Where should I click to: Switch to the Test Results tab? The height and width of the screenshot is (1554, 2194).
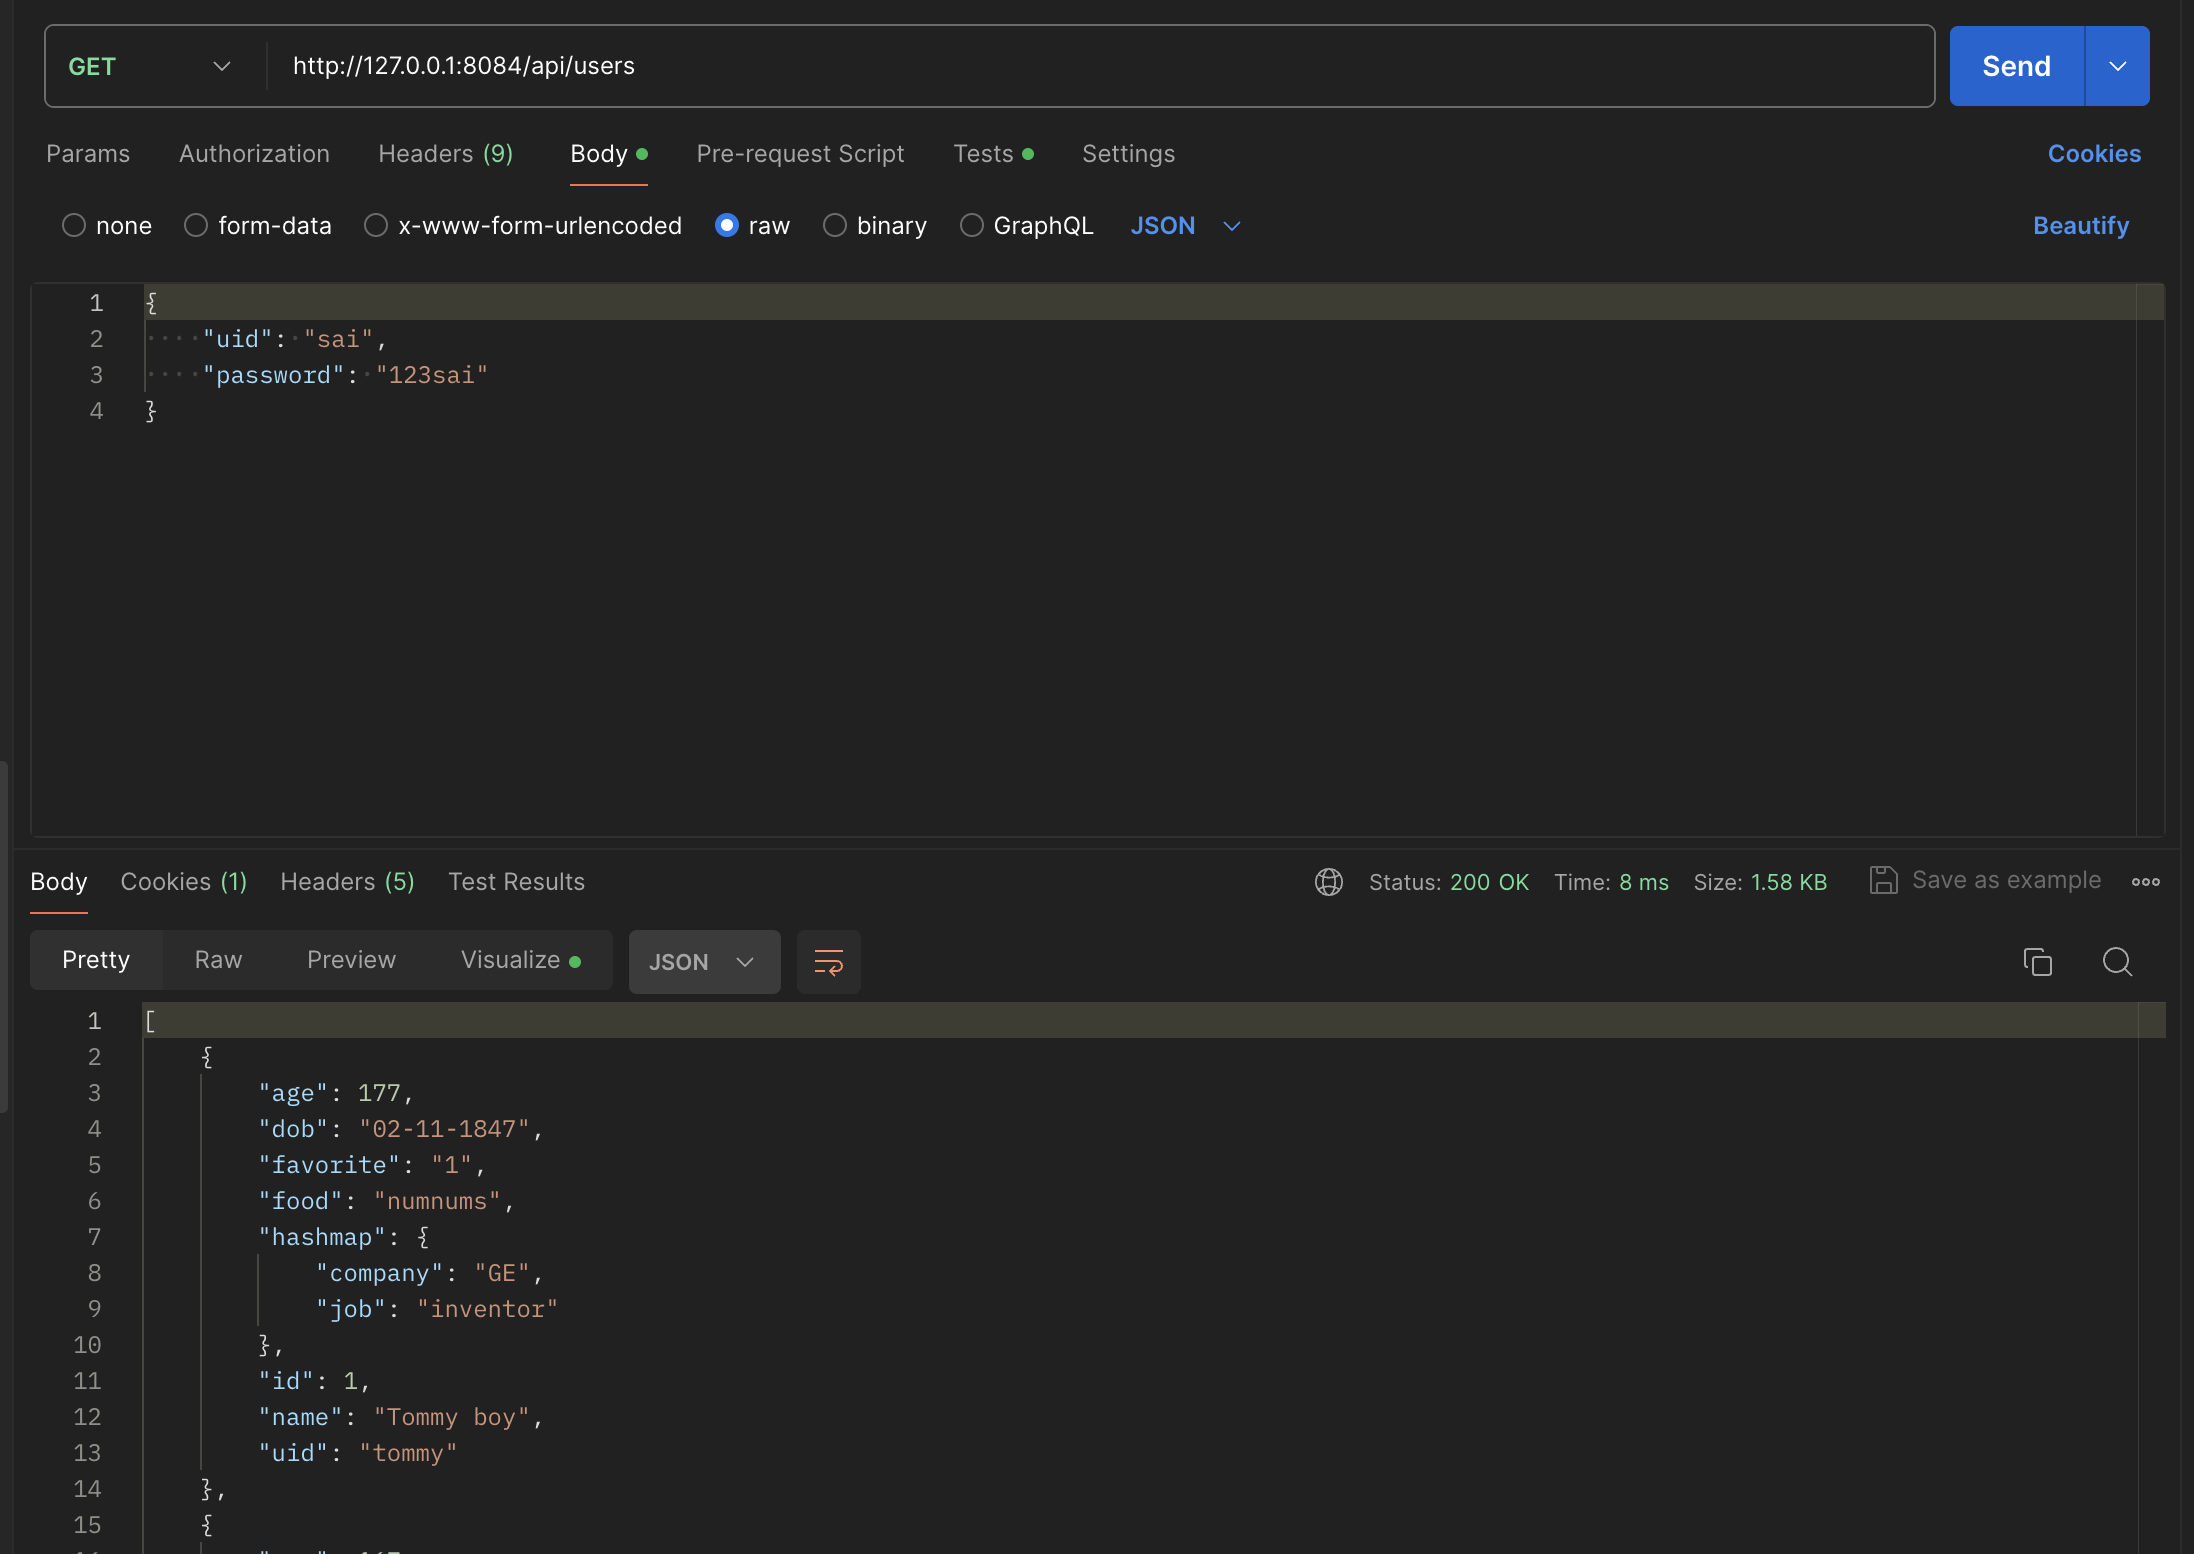coord(516,882)
